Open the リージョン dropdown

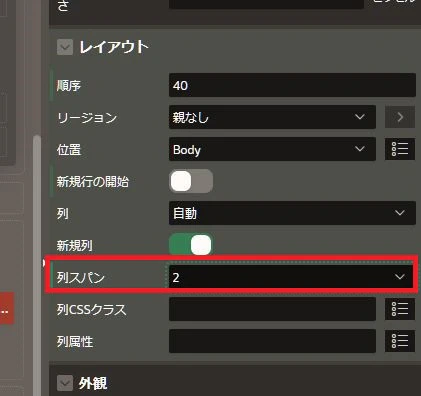point(272,117)
